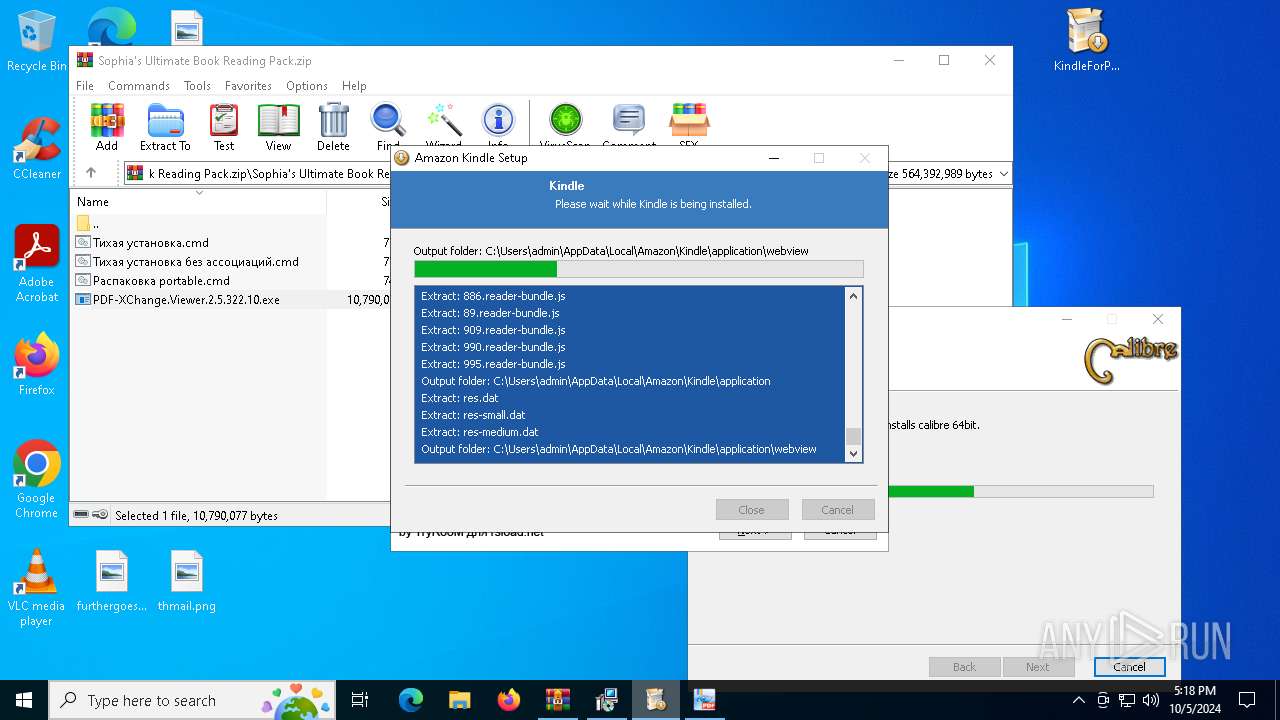The width and height of the screenshot is (1280, 720).
Task: Select 'Extract: 886.reader-bundle.js' log line
Action: click(493, 296)
